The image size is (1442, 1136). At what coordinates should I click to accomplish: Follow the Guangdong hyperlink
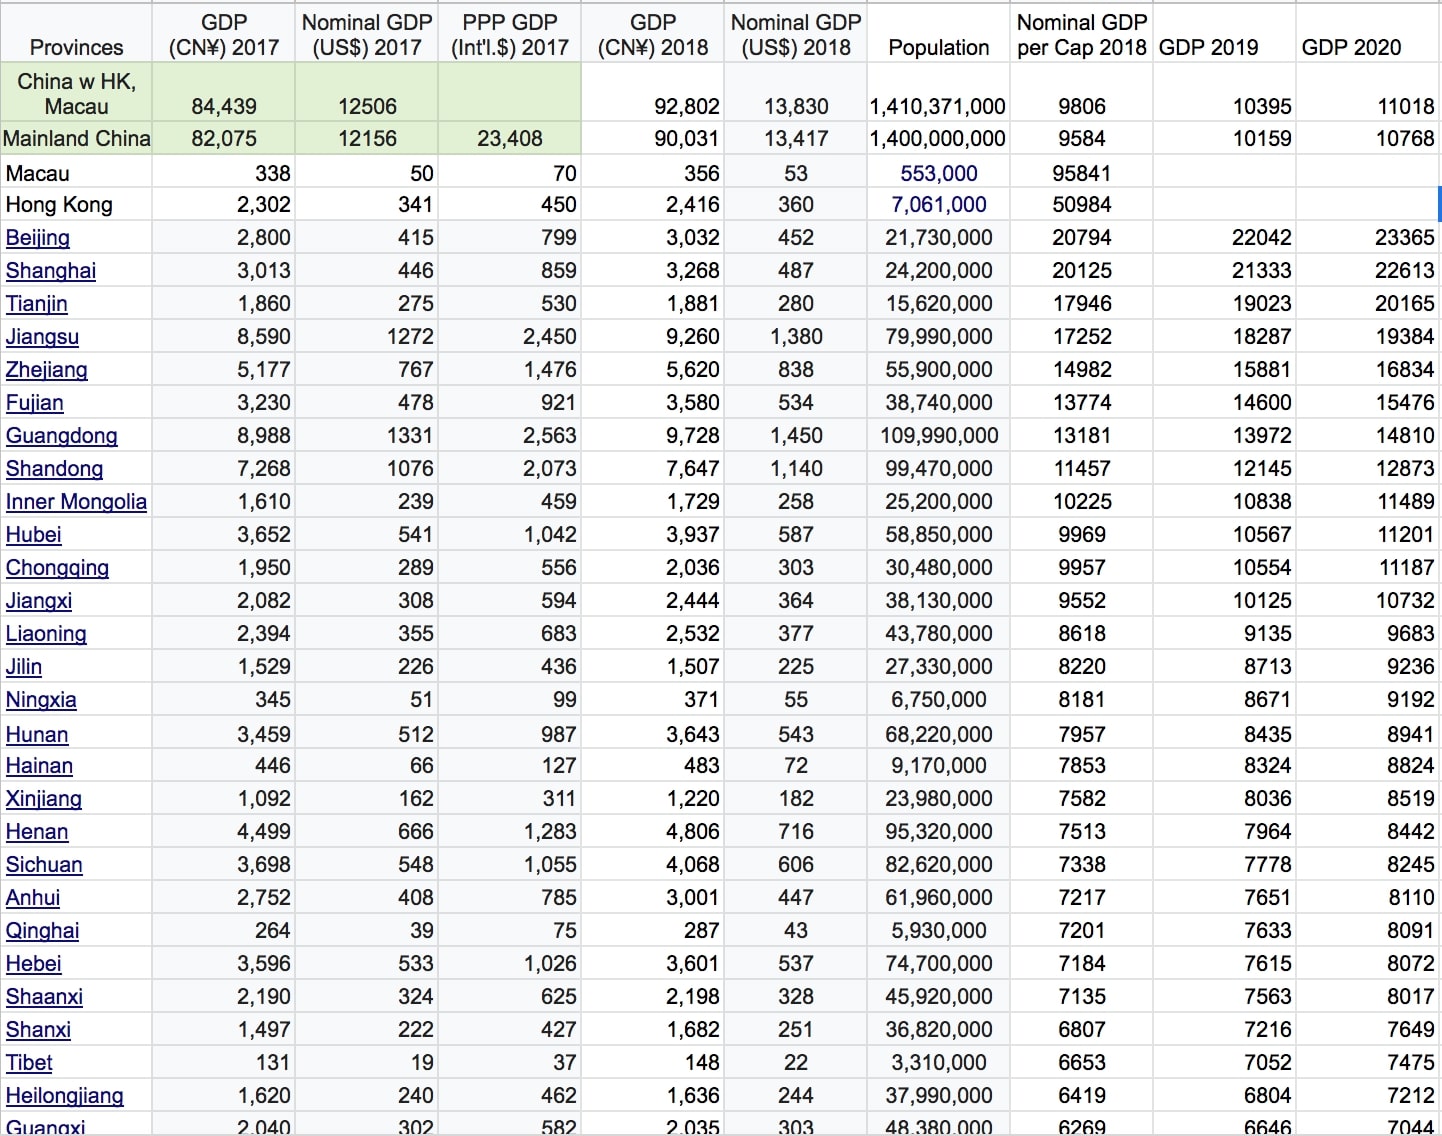[62, 436]
